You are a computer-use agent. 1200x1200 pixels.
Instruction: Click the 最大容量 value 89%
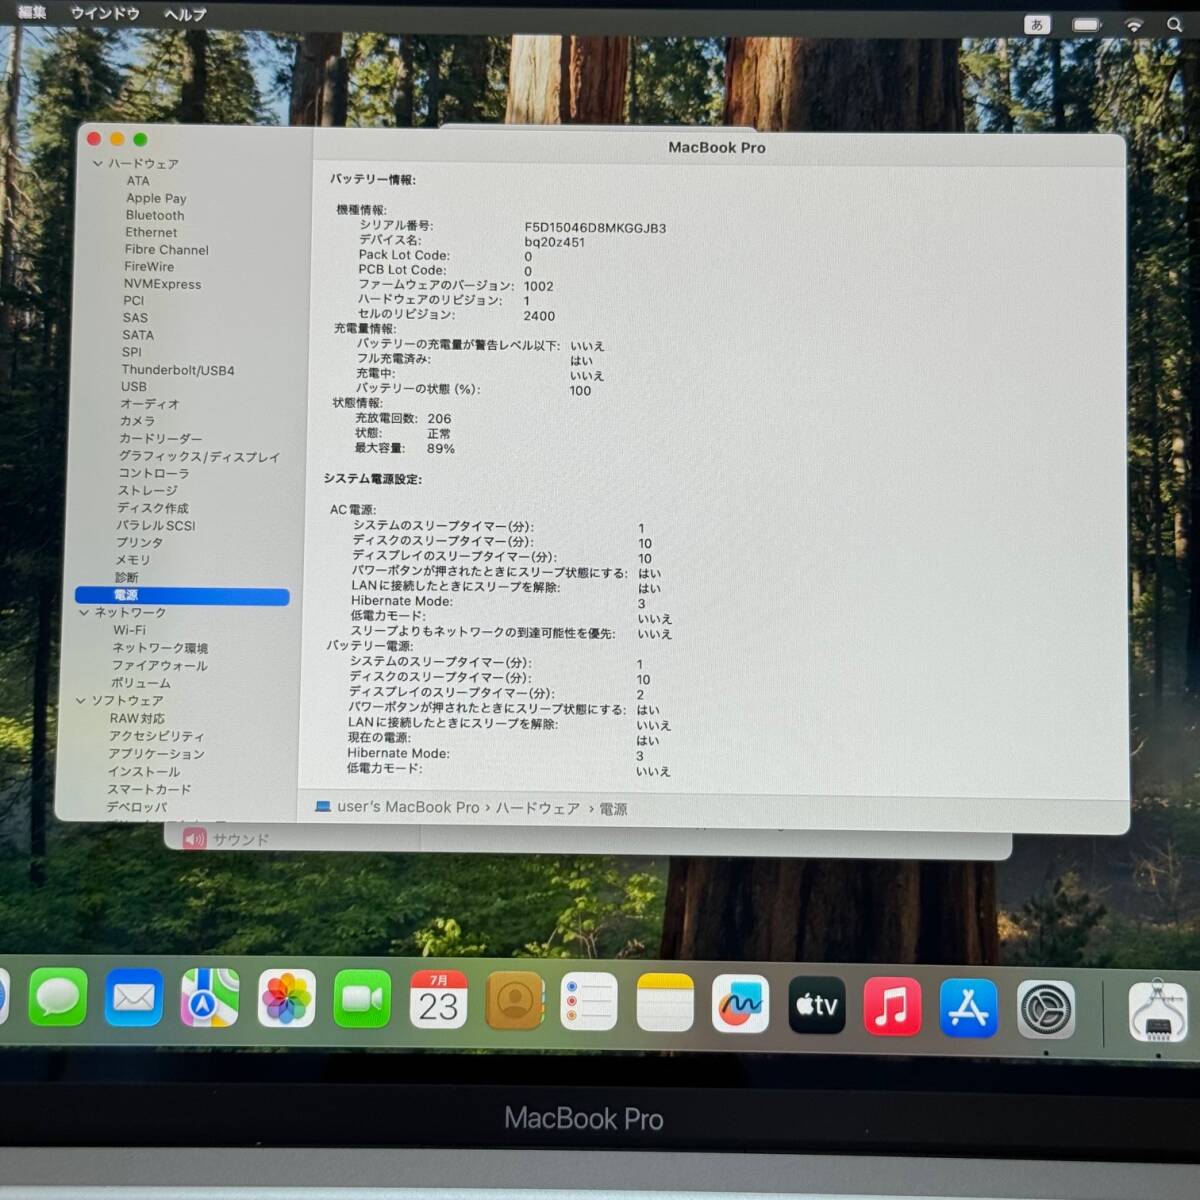[x=441, y=448]
